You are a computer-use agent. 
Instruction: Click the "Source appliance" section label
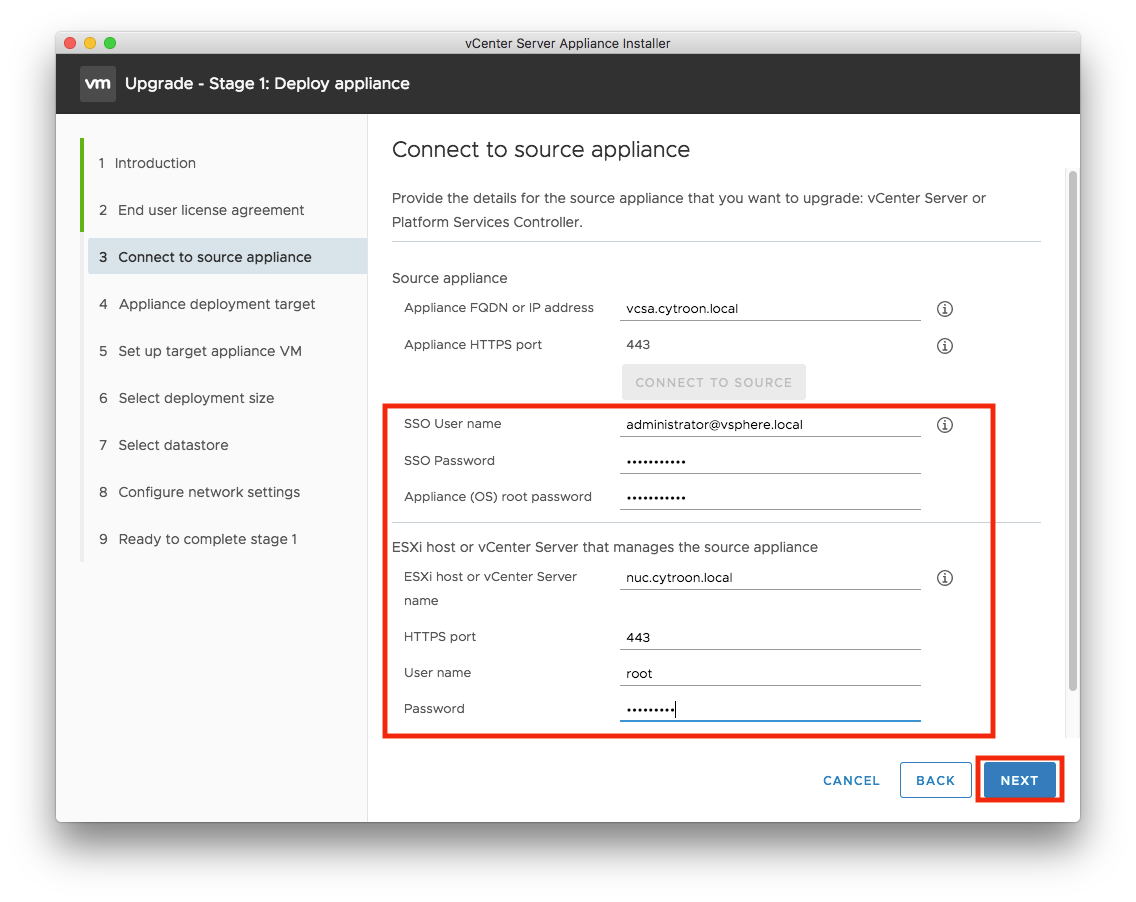(x=449, y=278)
